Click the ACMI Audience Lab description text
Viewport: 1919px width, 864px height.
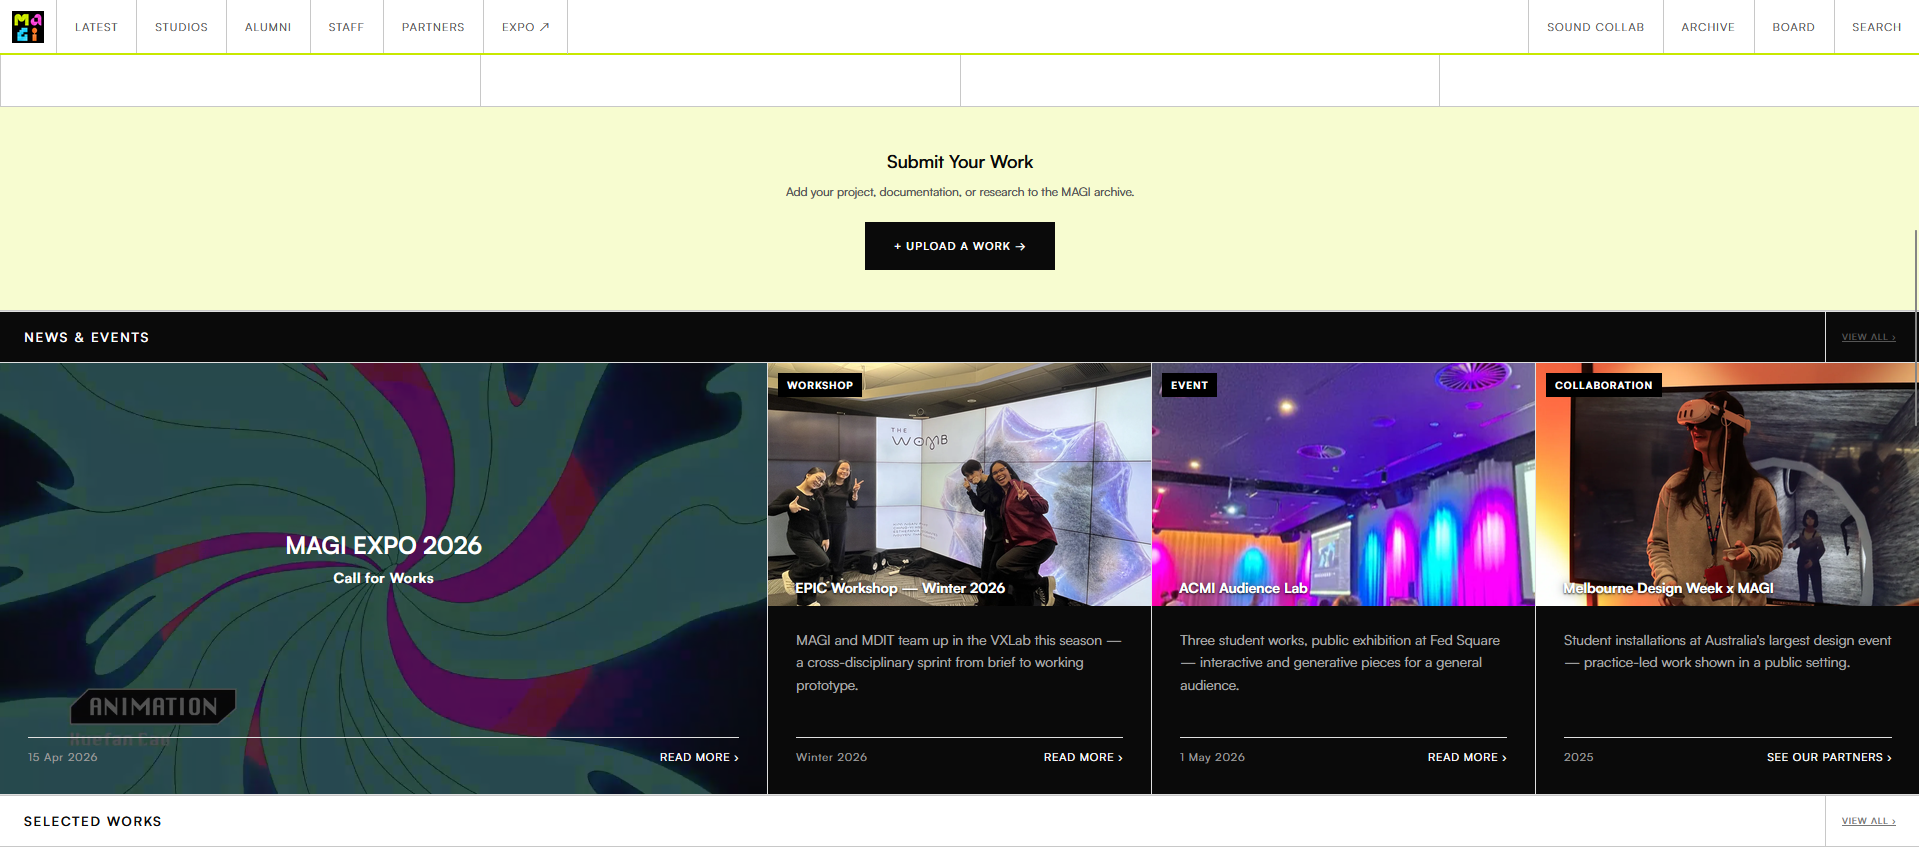pyautogui.click(x=1340, y=662)
